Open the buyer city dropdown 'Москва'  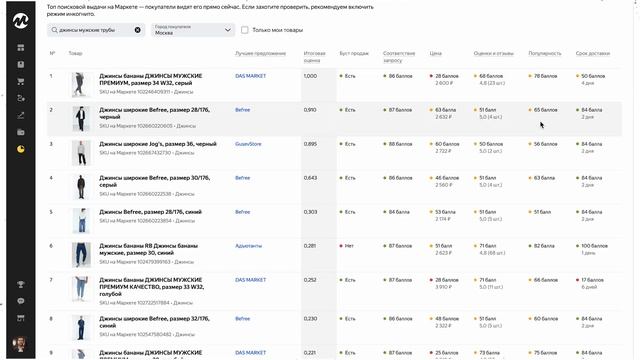193,30
